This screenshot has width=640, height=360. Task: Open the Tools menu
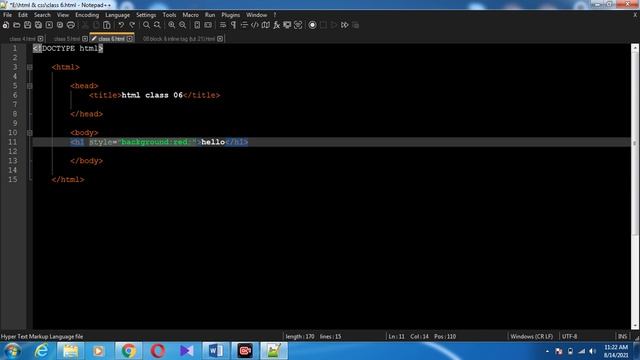click(169, 15)
